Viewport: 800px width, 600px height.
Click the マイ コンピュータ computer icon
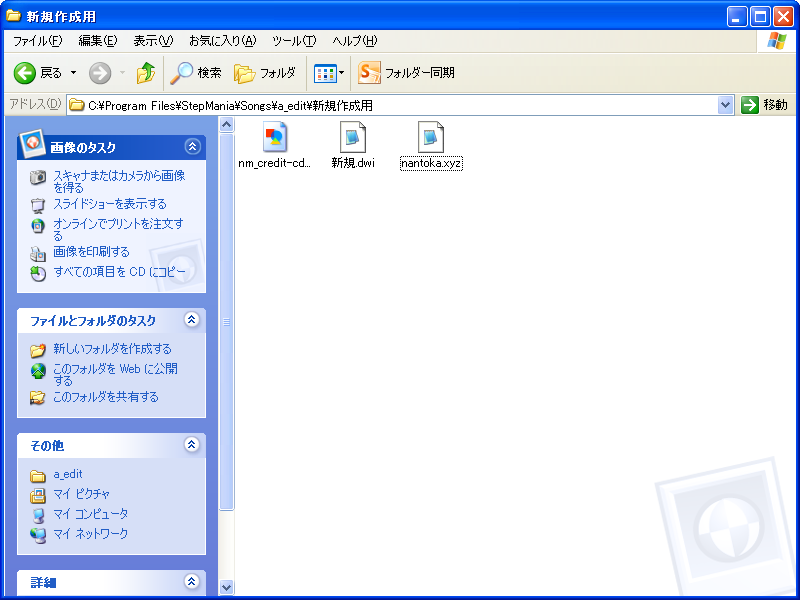point(38,515)
